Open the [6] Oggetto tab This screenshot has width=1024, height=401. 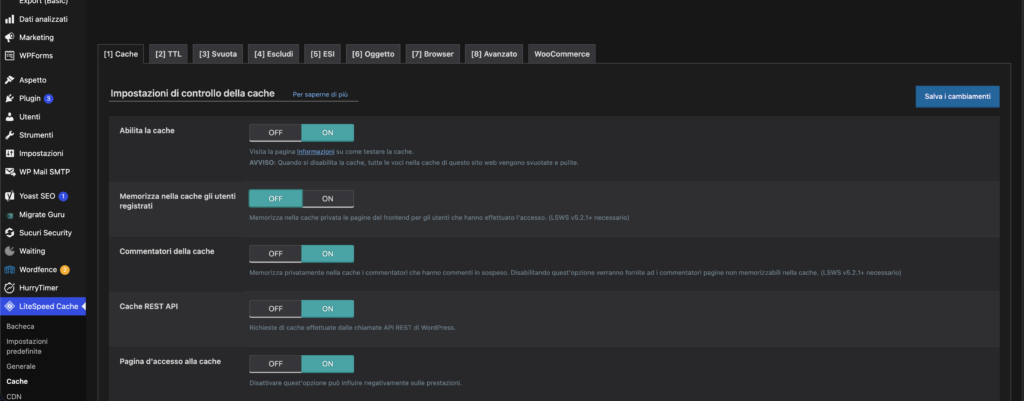pyautogui.click(x=373, y=54)
